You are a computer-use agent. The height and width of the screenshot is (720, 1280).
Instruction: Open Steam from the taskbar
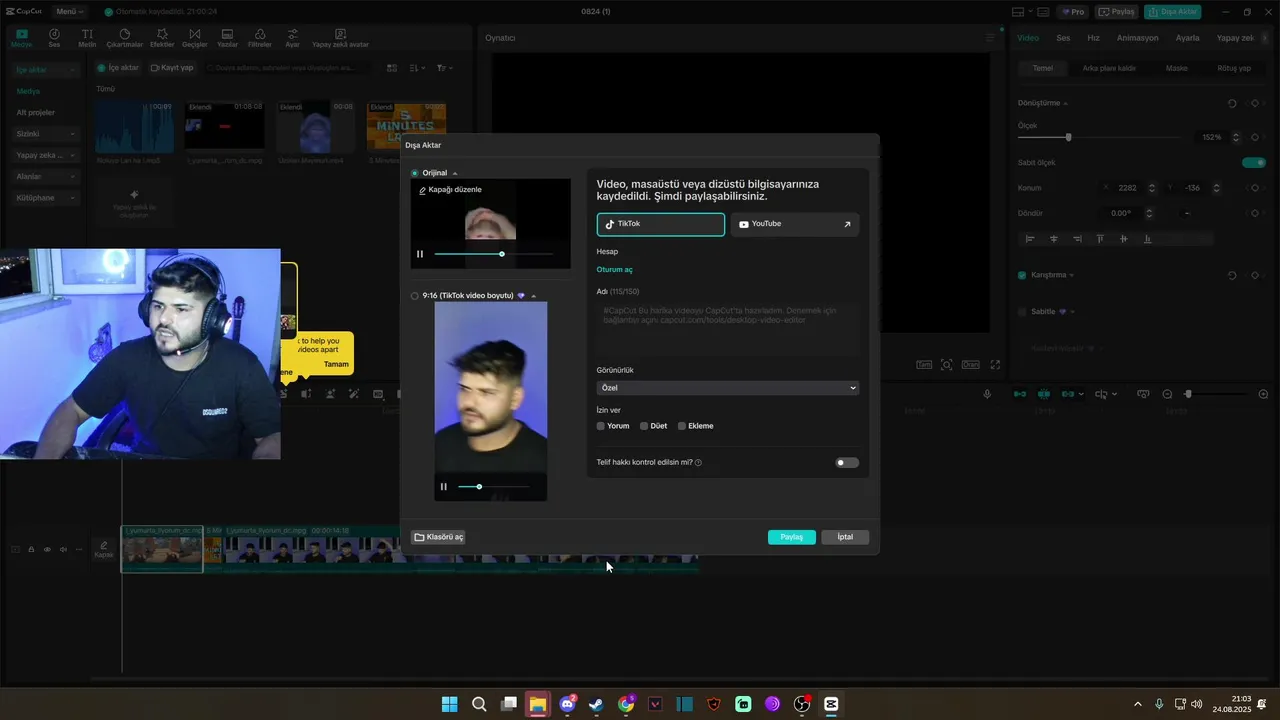click(596, 704)
